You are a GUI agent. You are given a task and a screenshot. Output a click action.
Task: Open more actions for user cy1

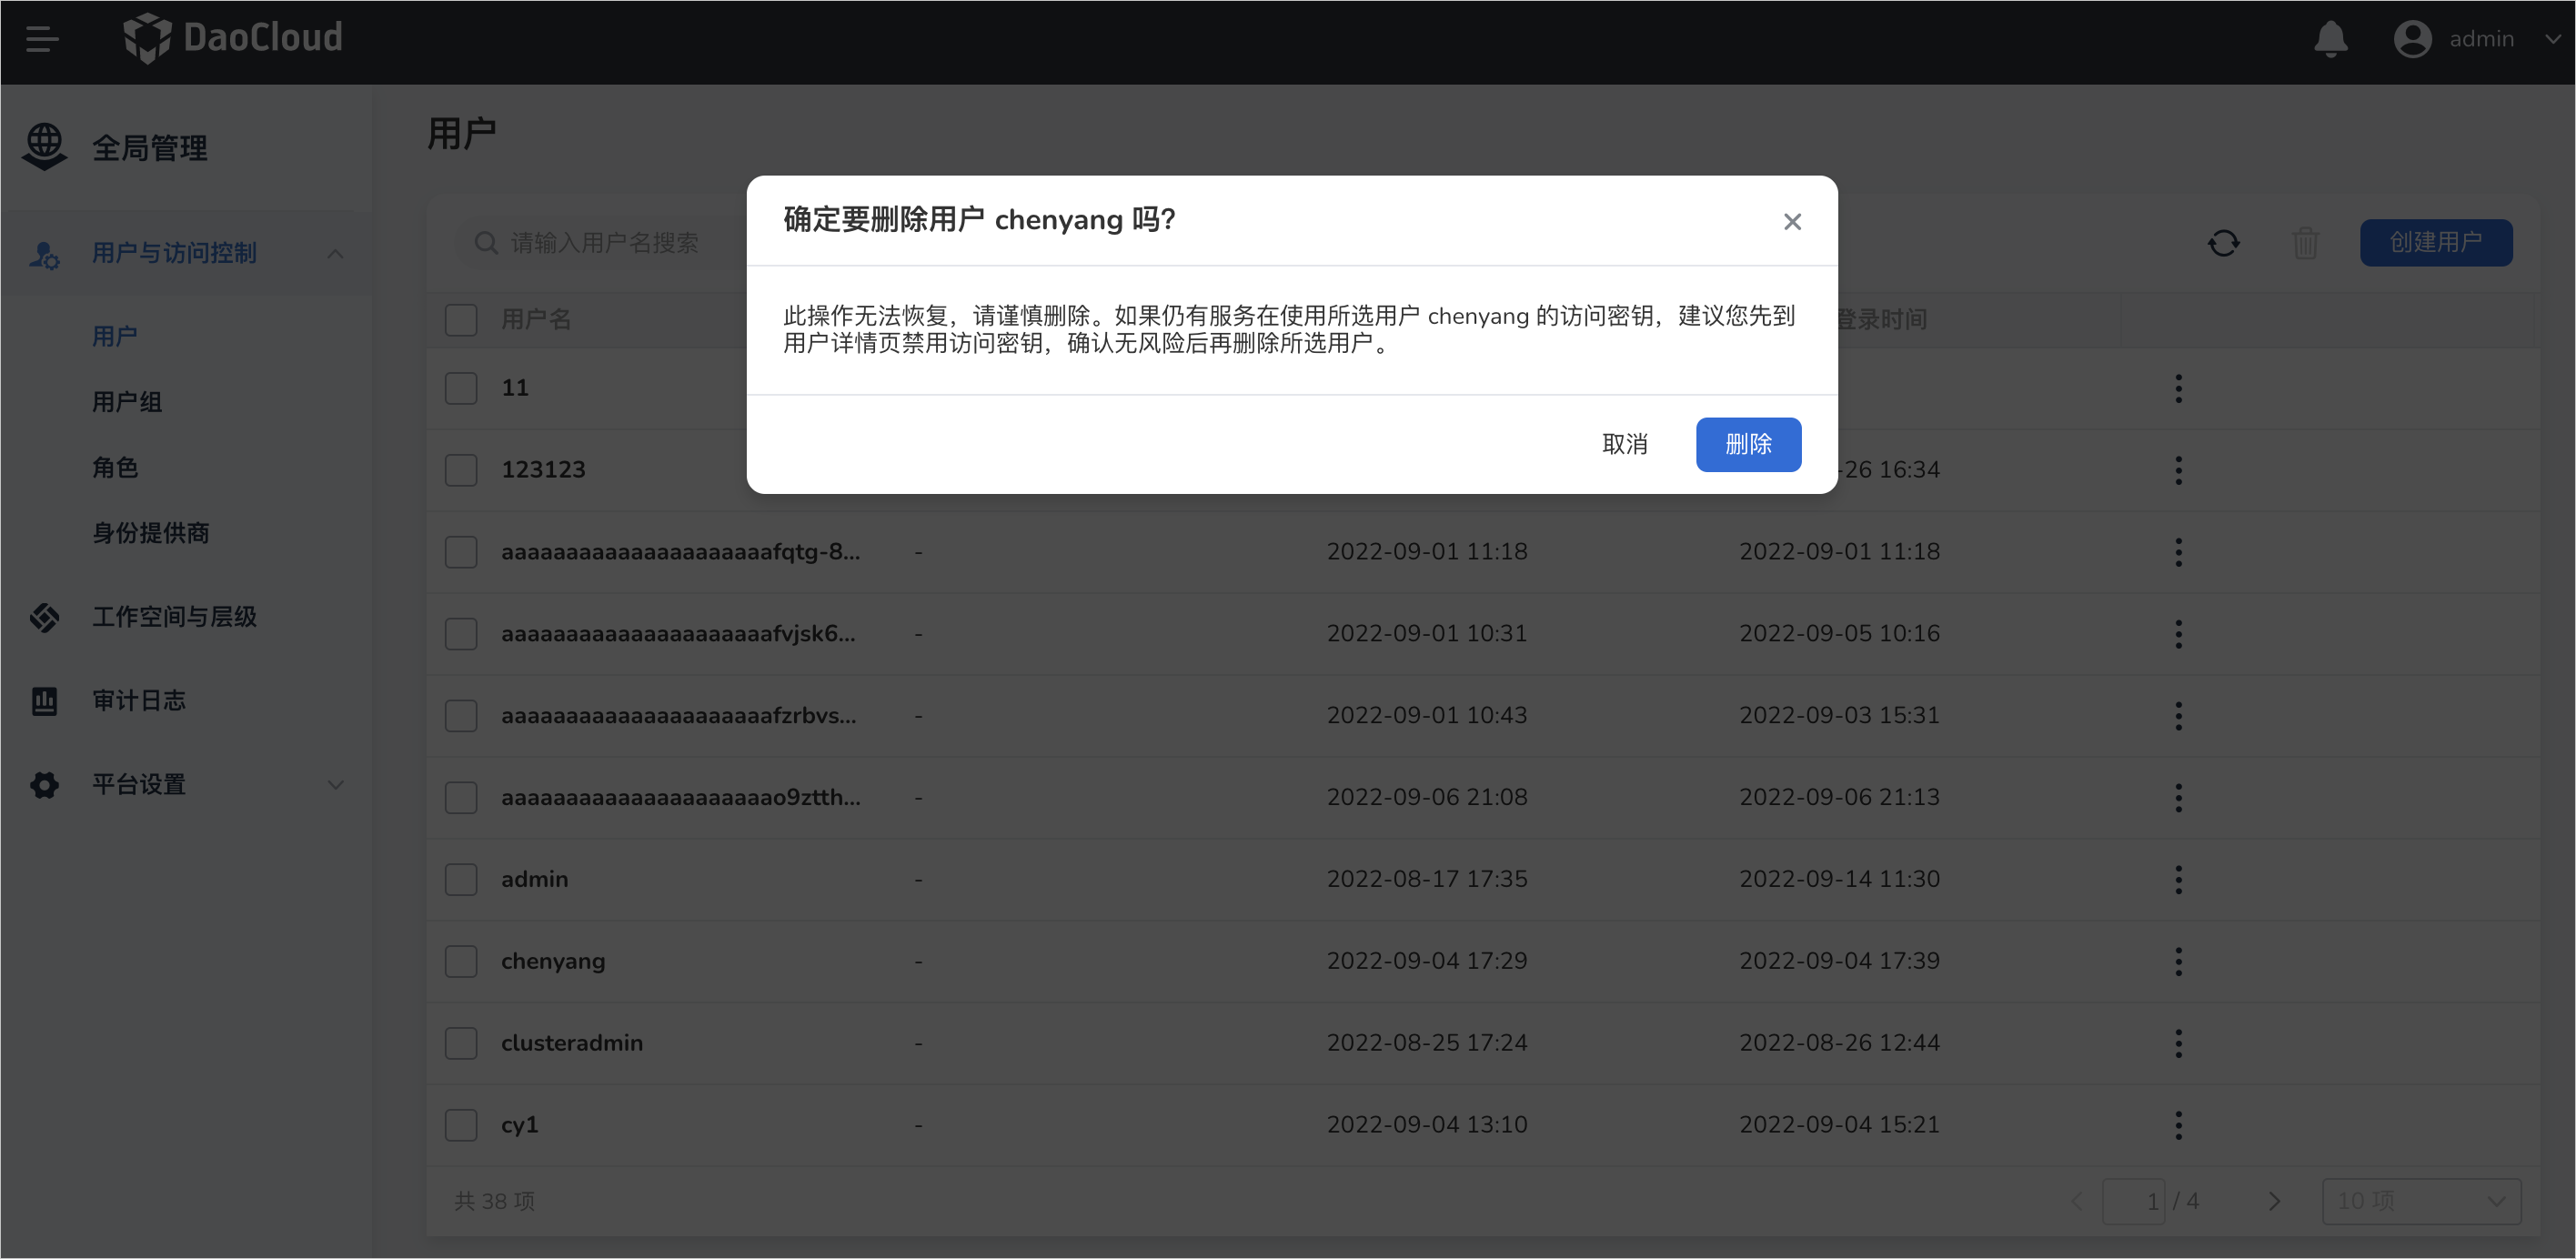[2178, 1126]
